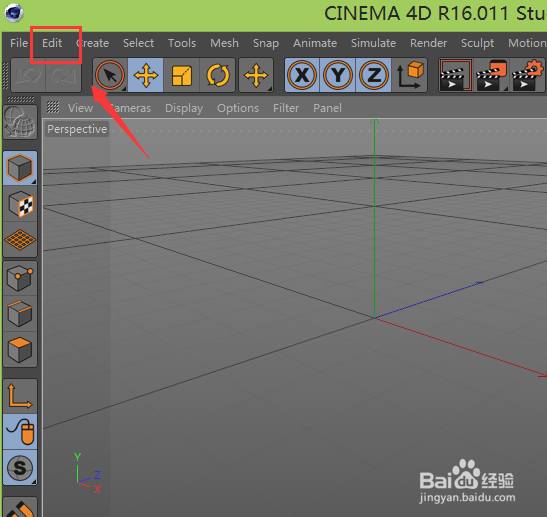The height and width of the screenshot is (517, 547).
Task: Click the Redo arrow icon
Action: [63, 75]
